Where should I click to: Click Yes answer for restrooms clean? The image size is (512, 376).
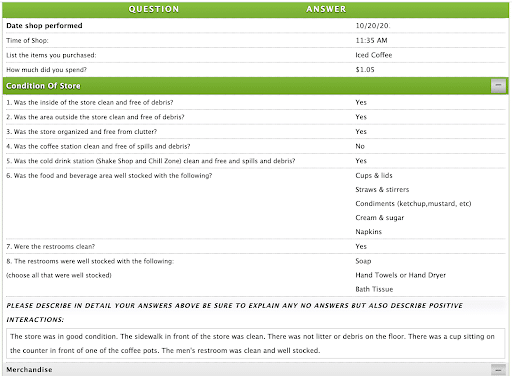pyautogui.click(x=361, y=247)
